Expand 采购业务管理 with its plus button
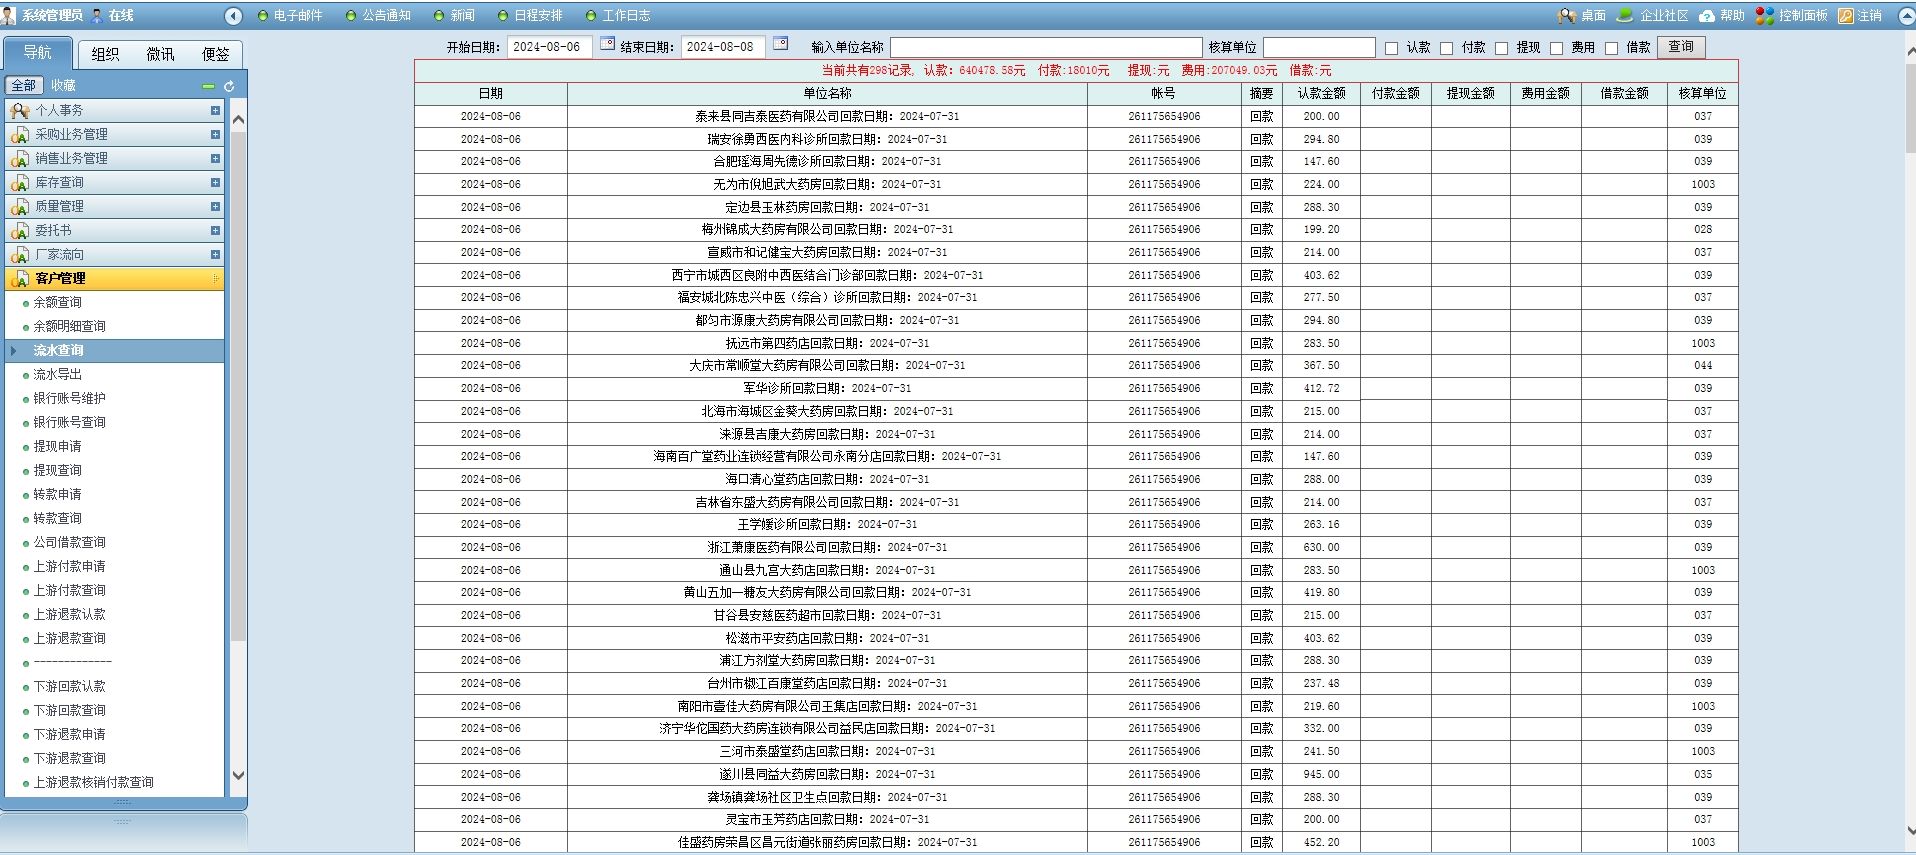This screenshot has width=1916, height=855. pyautogui.click(x=215, y=134)
